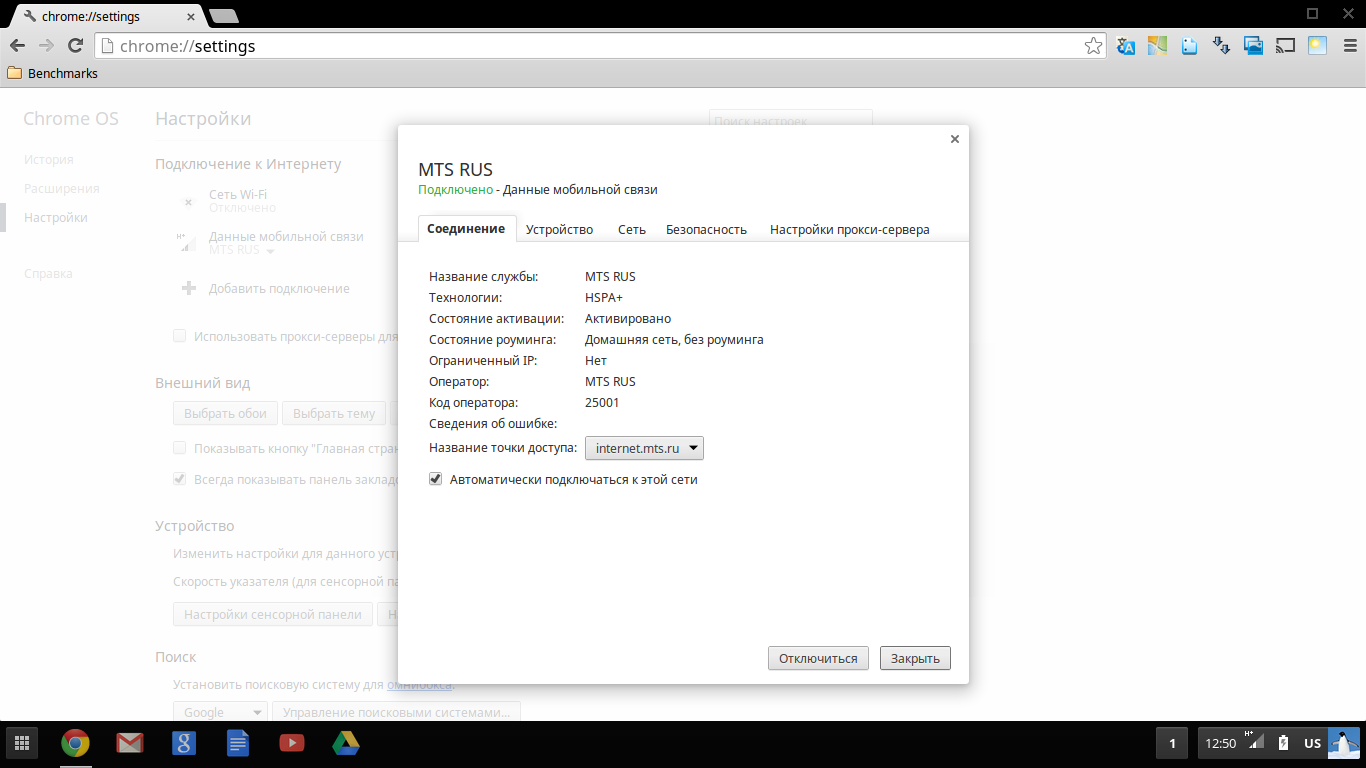Toggle always show bookmarks bar checkbox
Image resolution: width=1366 pixels, height=768 pixels.
[x=179, y=479]
